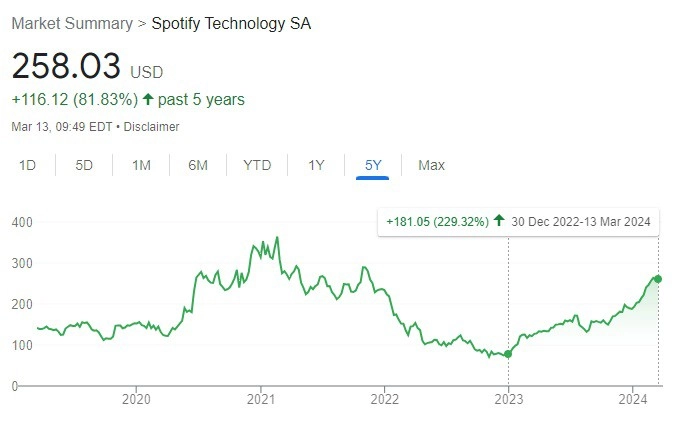690x422 pixels.
Task: Click the chart end point dot in March 2024
Action: coord(657,278)
